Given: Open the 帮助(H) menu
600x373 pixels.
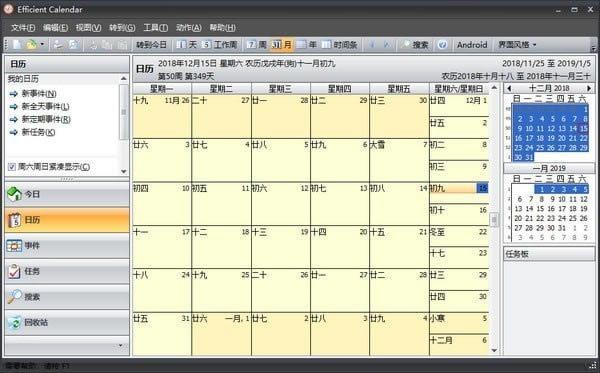Looking at the screenshot, I should (222, 28).
